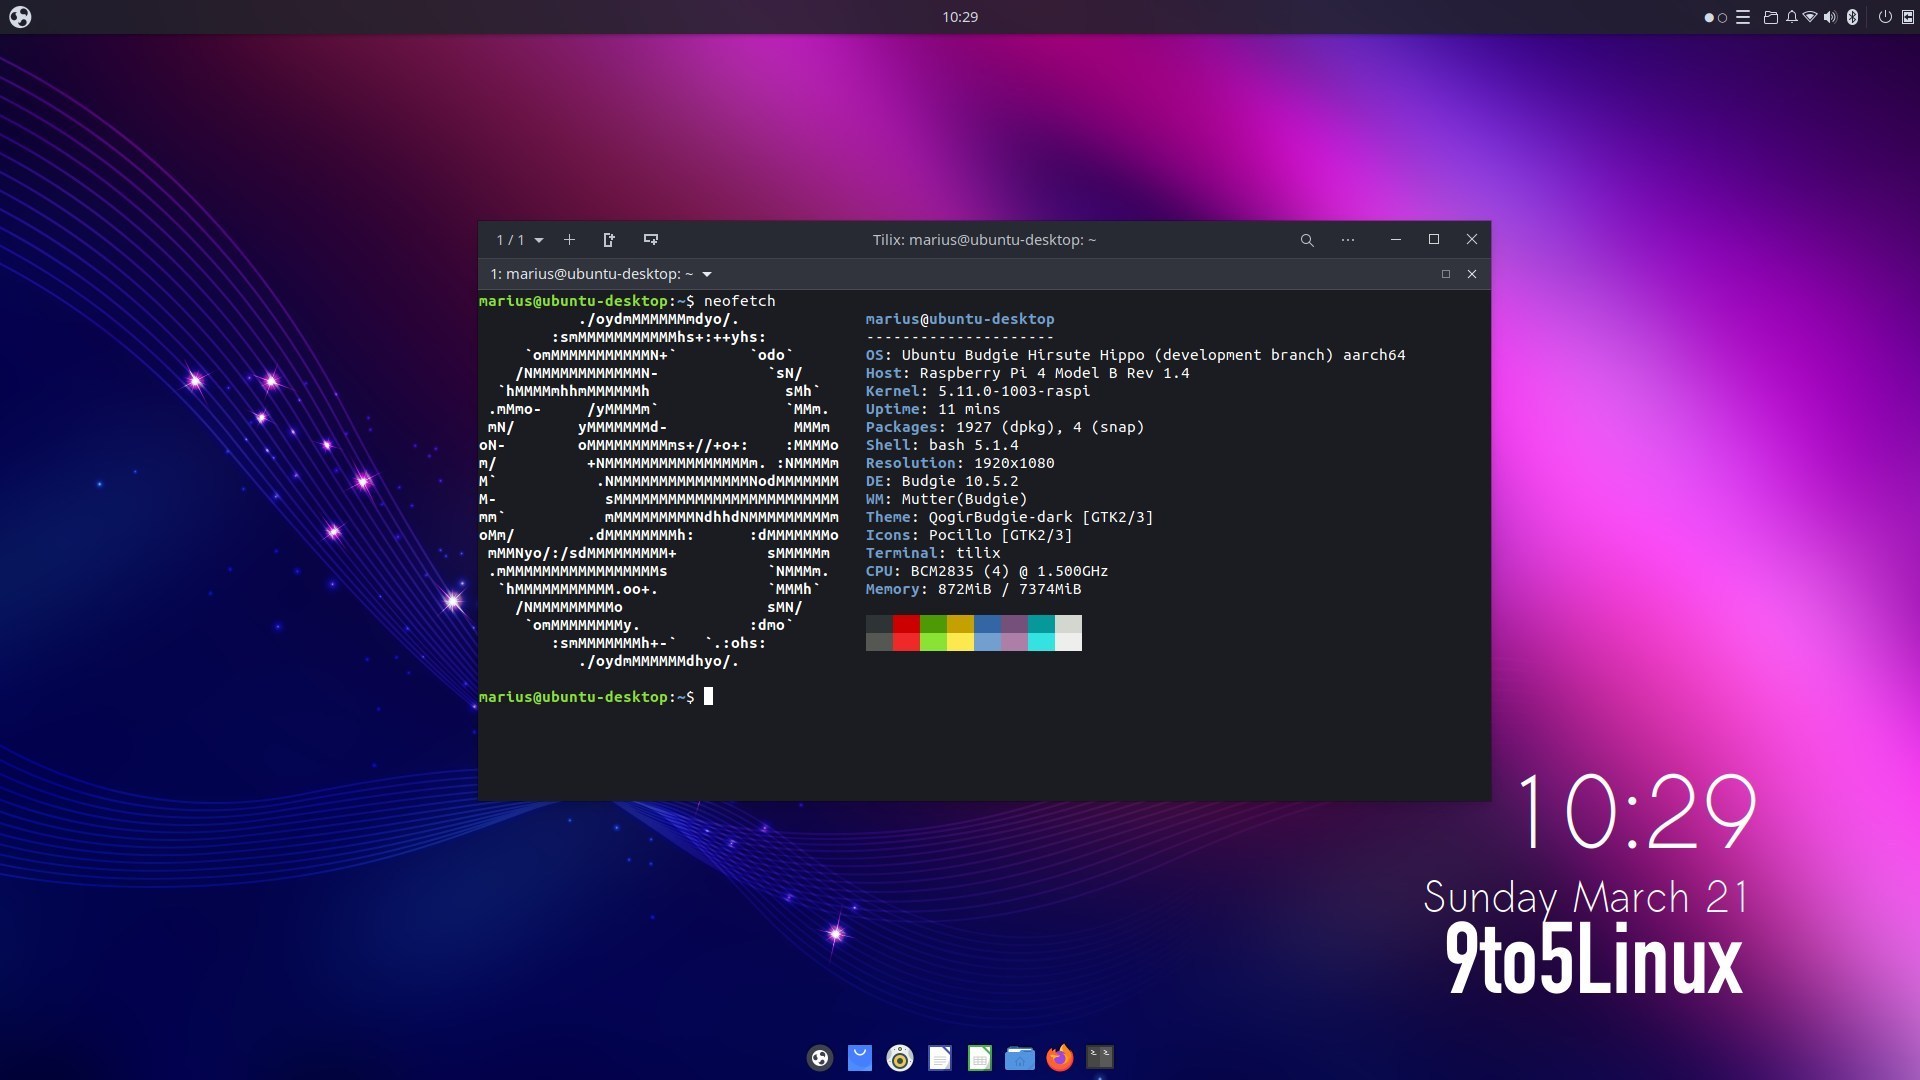Open the power menu icon
The image size is (1920, 1080).
point(1884,17)
